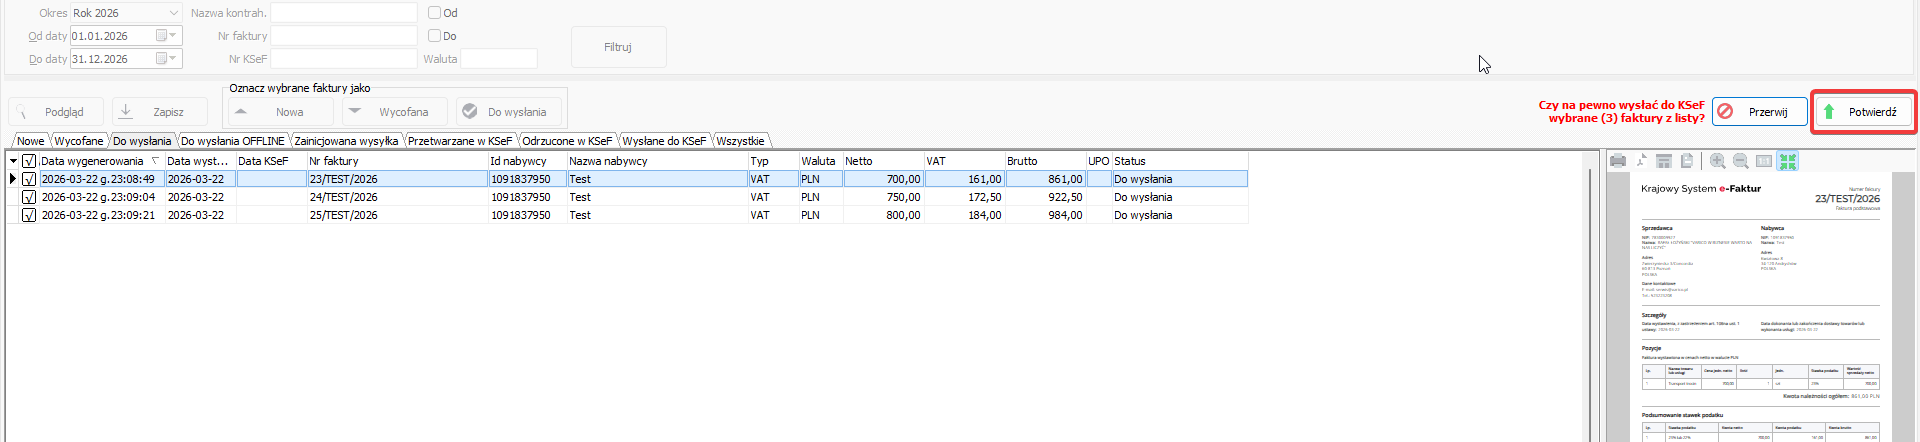1920x442 pixels.
Task: Enable the Od checkbox
Action: click(434, 13)
